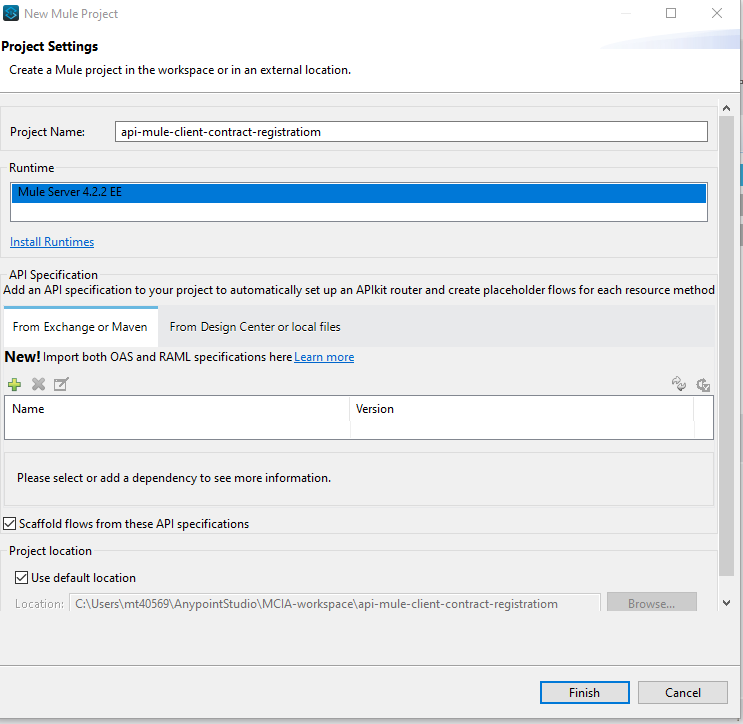743x724 pixels.
Task: Open From Design Center or local files tab
Action: pos(255,327)
